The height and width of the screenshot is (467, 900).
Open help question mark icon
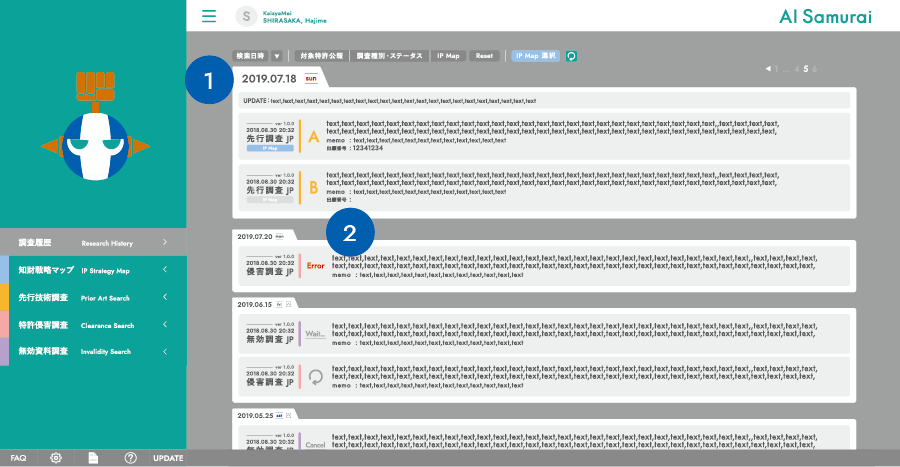(x=130, y=457)
